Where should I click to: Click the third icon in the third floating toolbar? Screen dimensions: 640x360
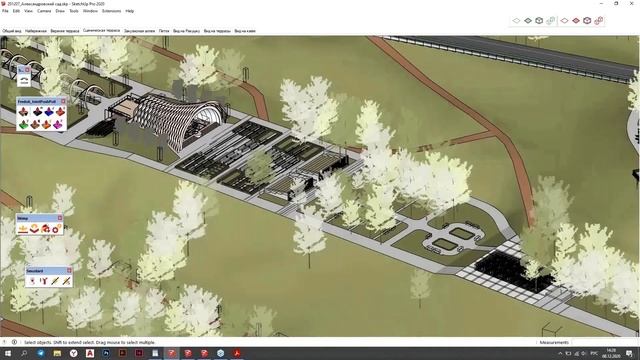pos(45,229)
